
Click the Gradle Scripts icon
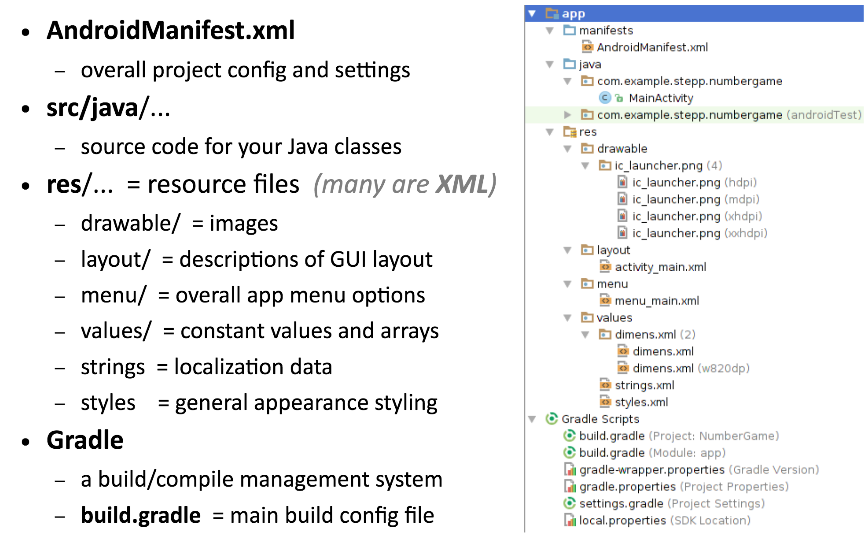(552, 419)
